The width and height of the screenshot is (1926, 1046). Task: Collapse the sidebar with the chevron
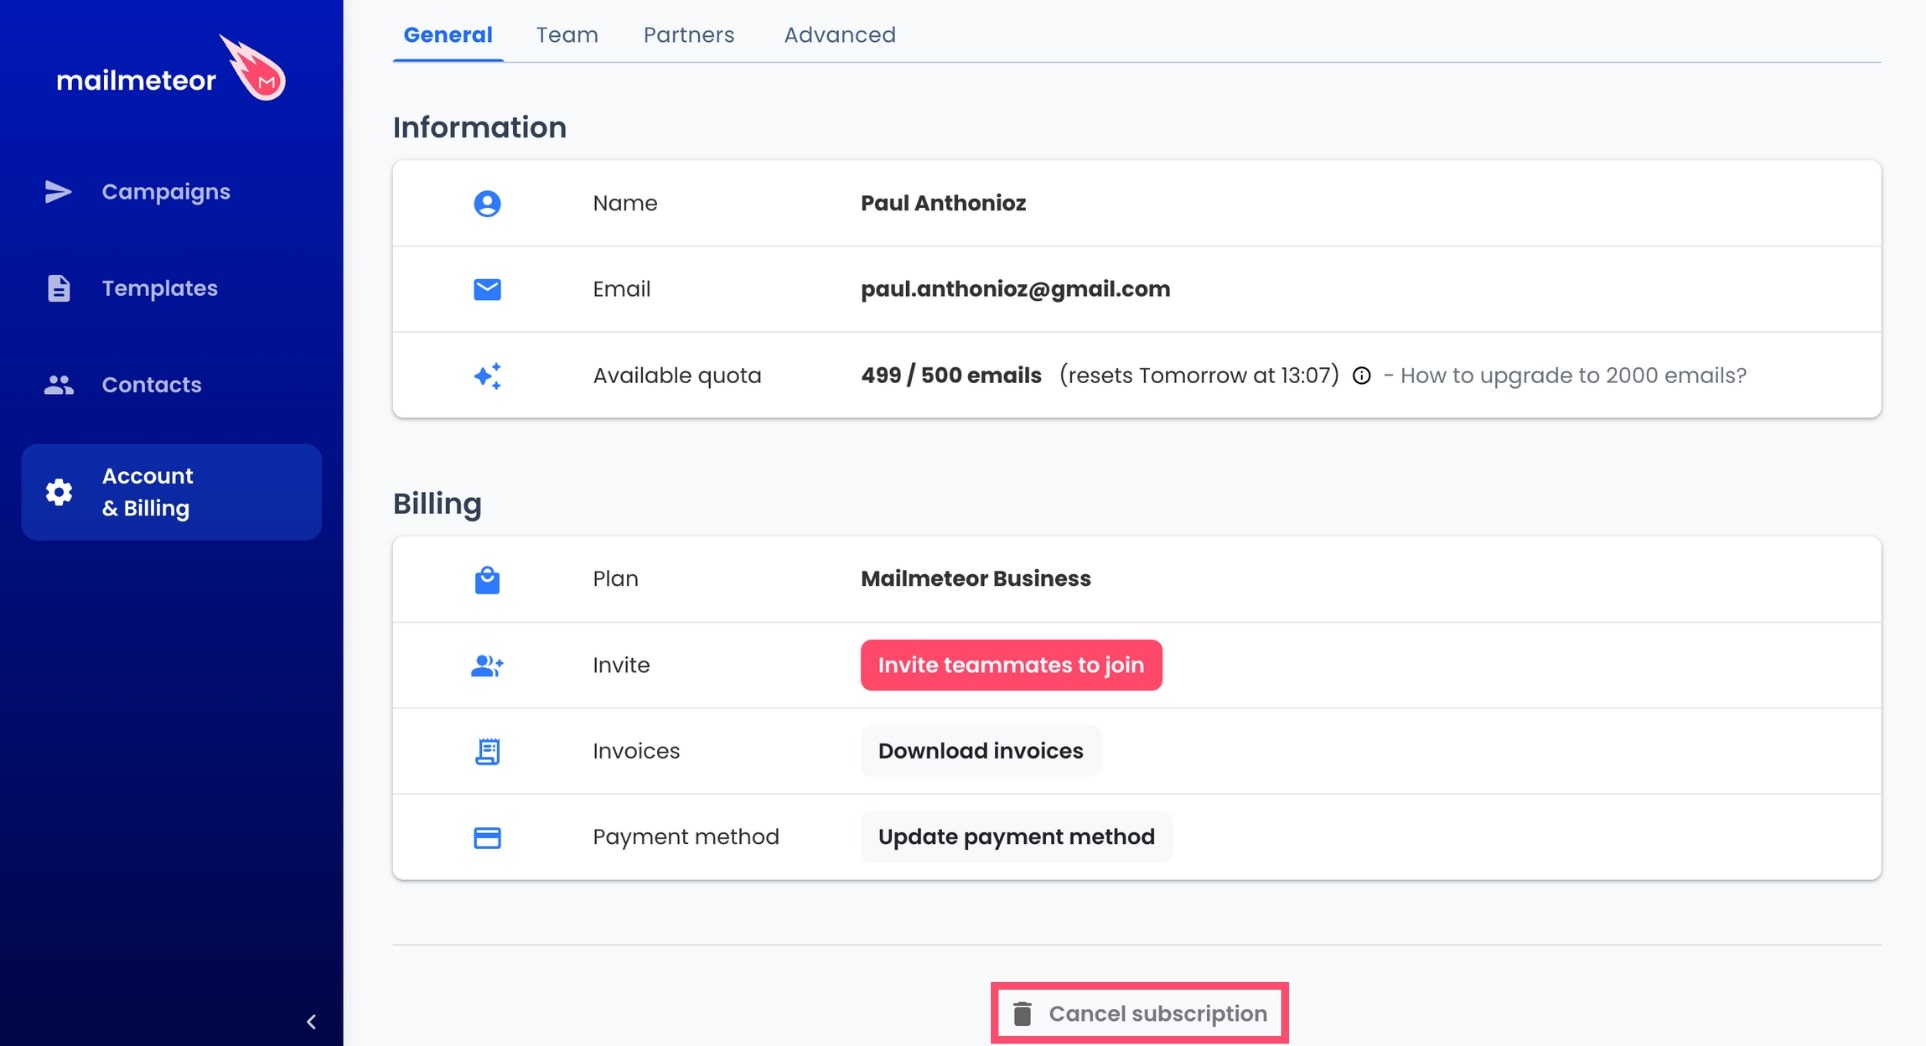click(x=311, y=1021)
